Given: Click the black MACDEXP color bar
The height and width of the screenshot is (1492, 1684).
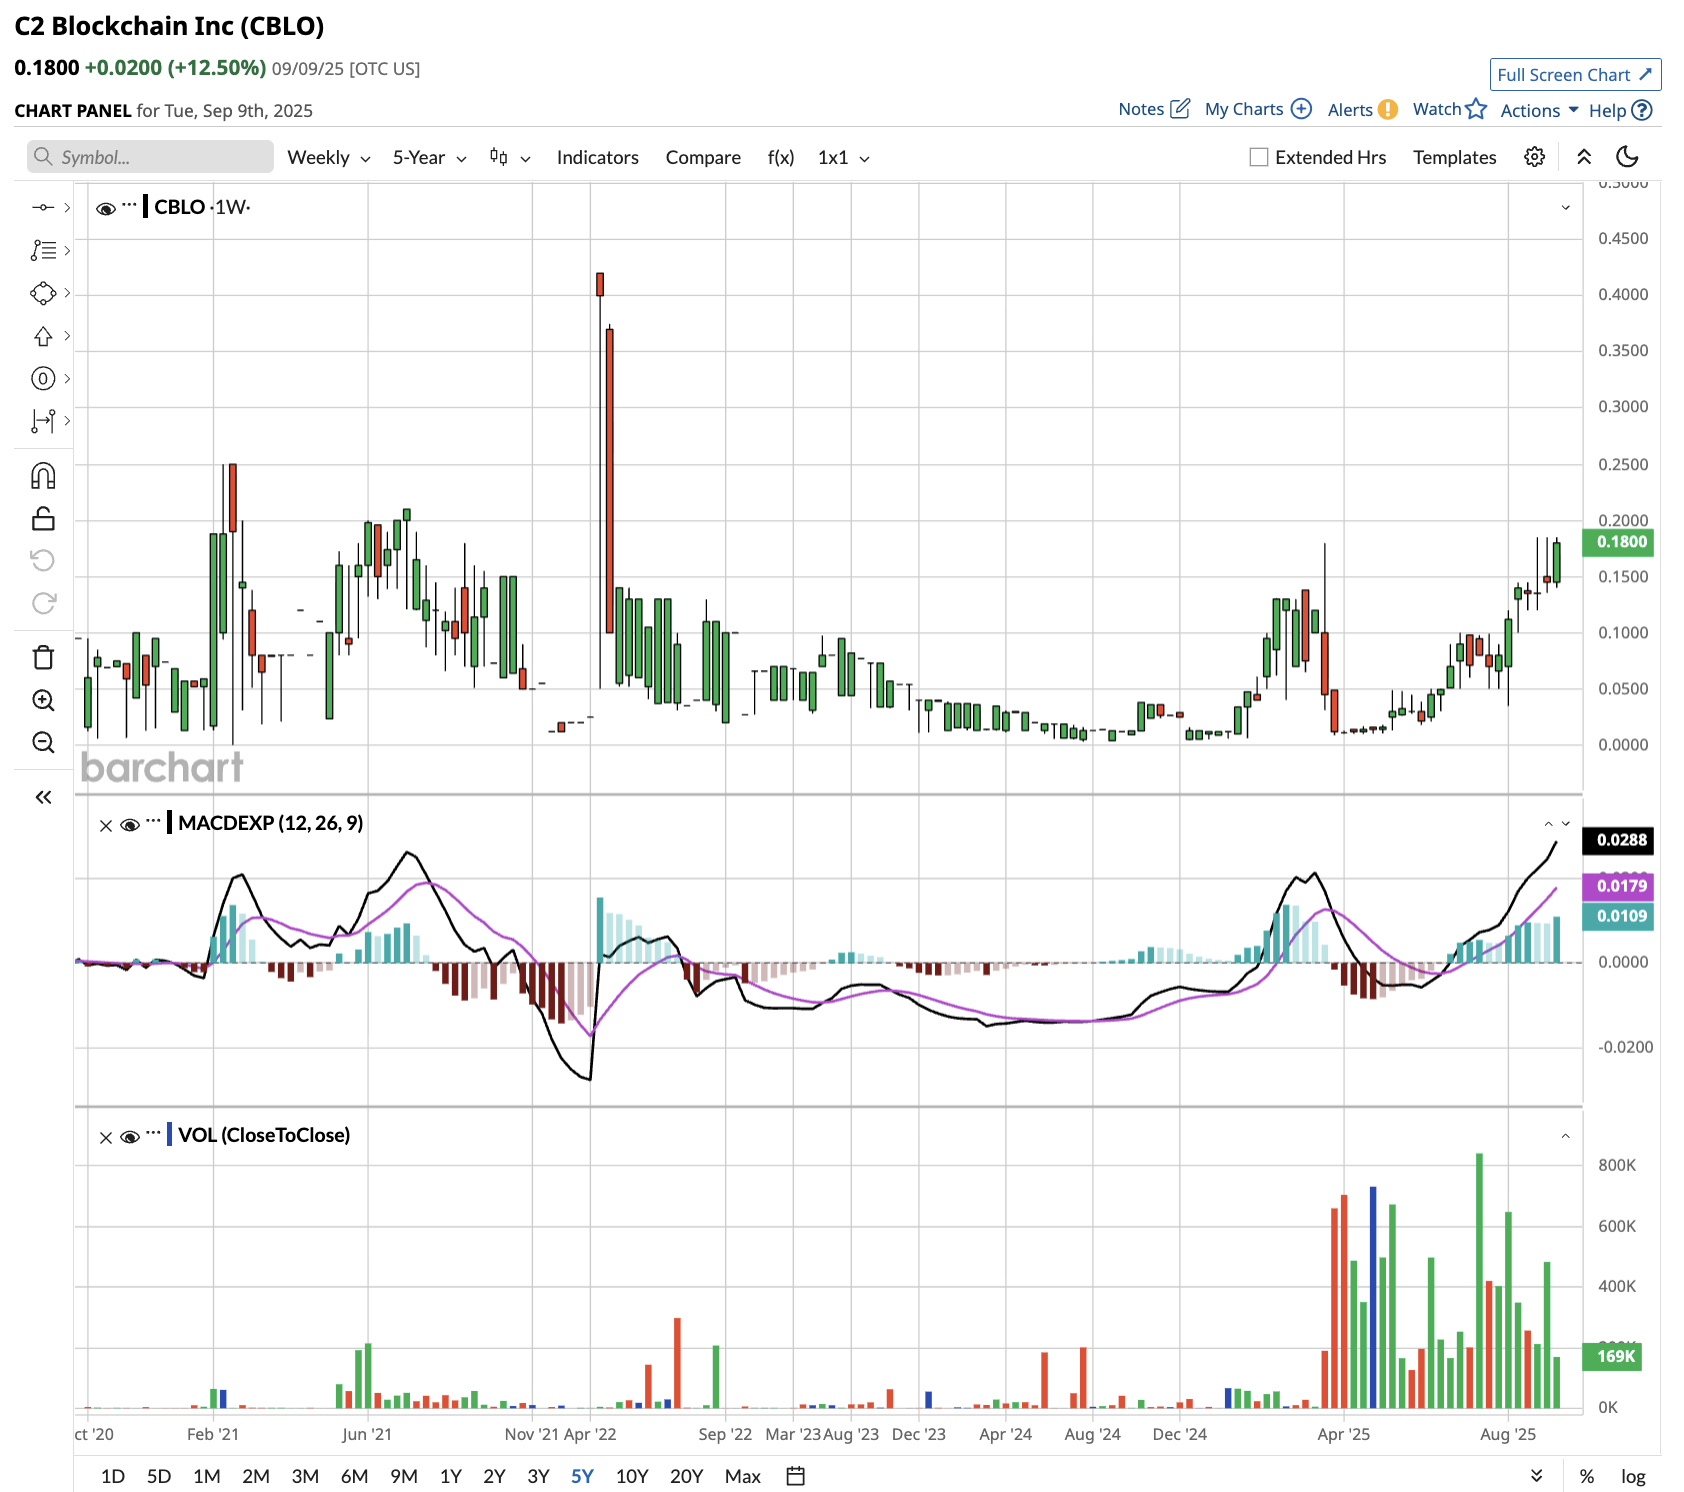Looking at the screenshot, I should coord(170,823).
